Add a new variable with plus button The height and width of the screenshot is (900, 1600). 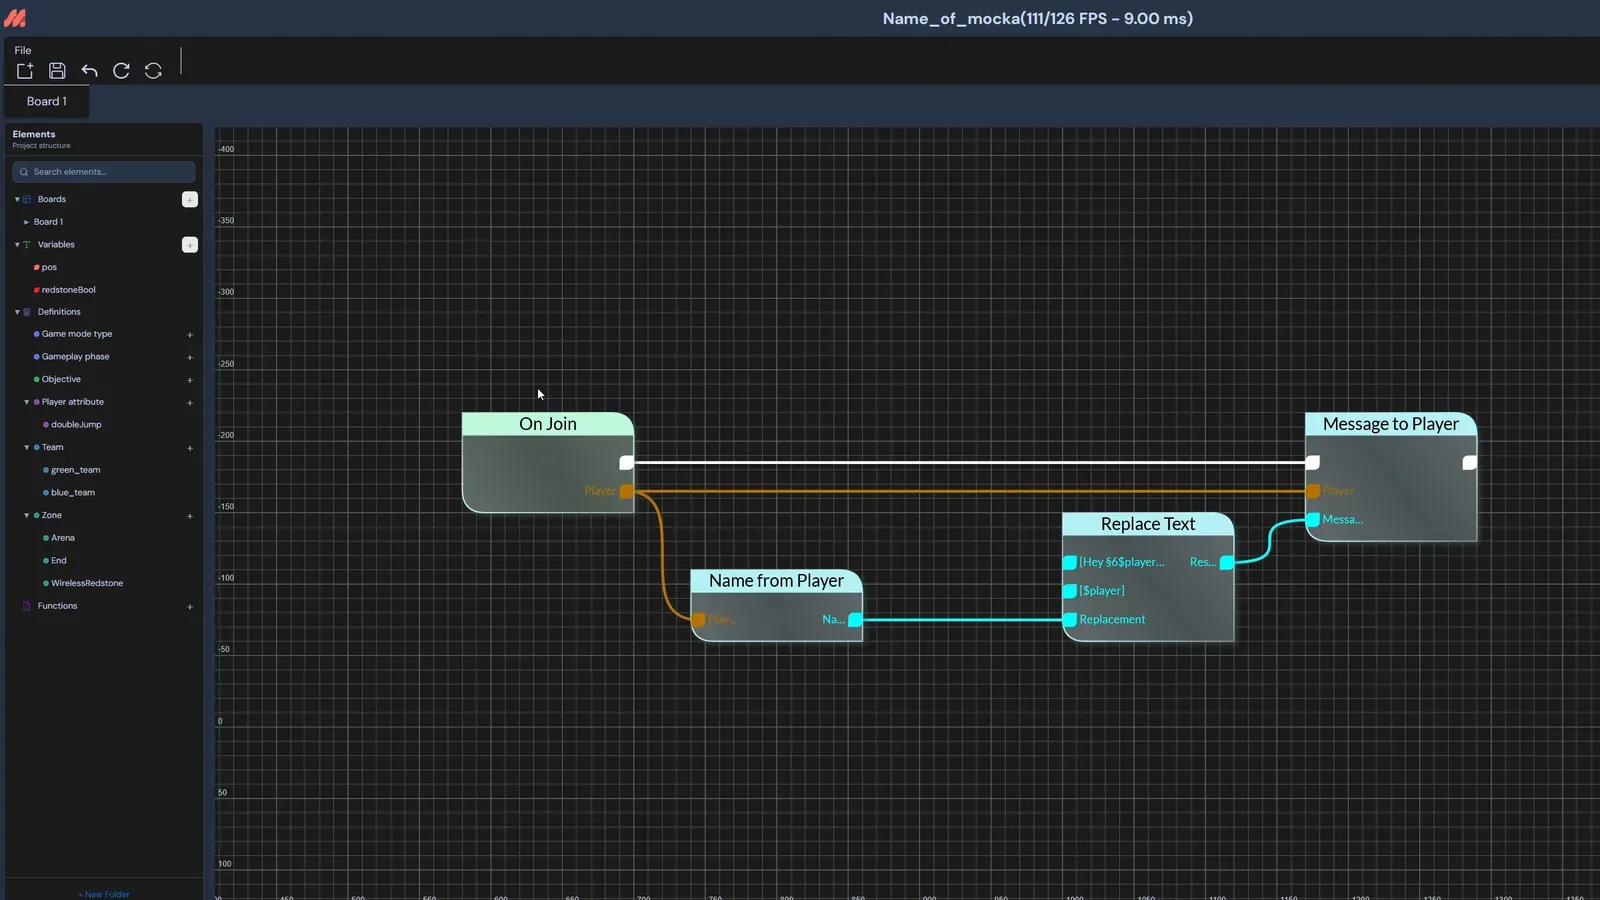coord(190,245)
